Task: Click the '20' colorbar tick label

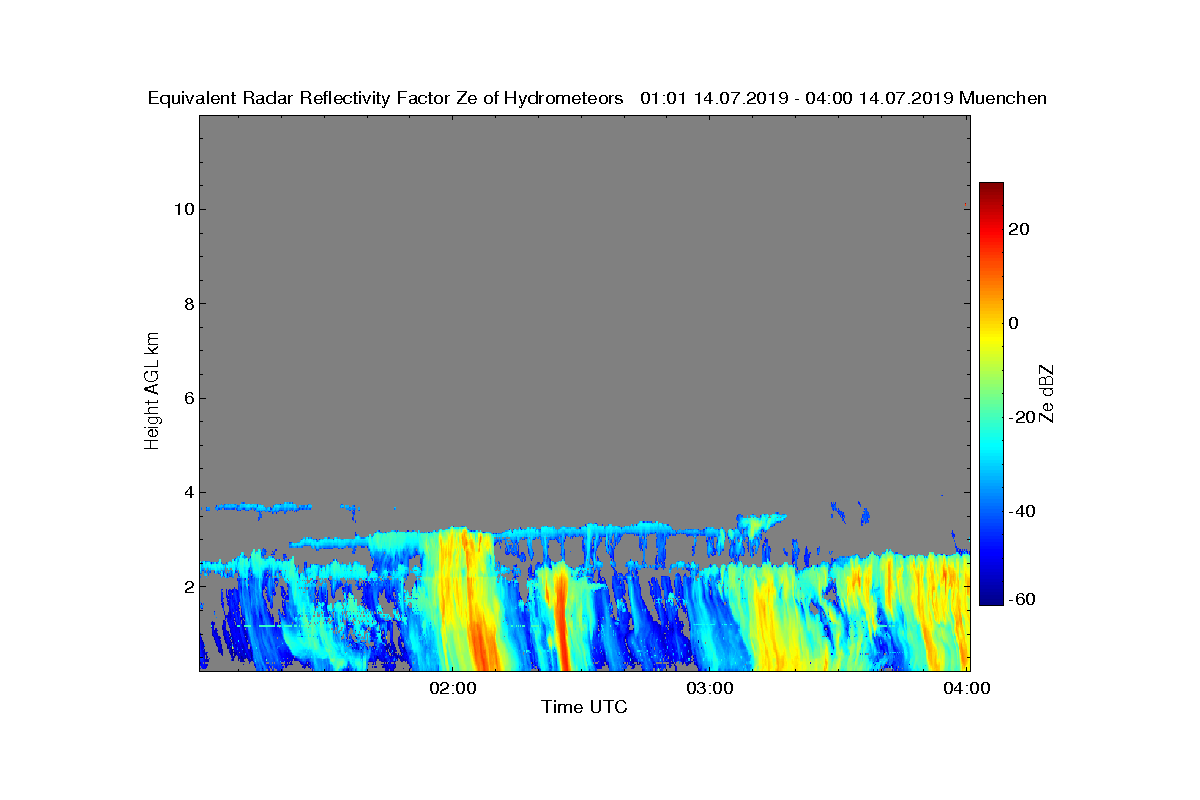Action: [1020, 229]
